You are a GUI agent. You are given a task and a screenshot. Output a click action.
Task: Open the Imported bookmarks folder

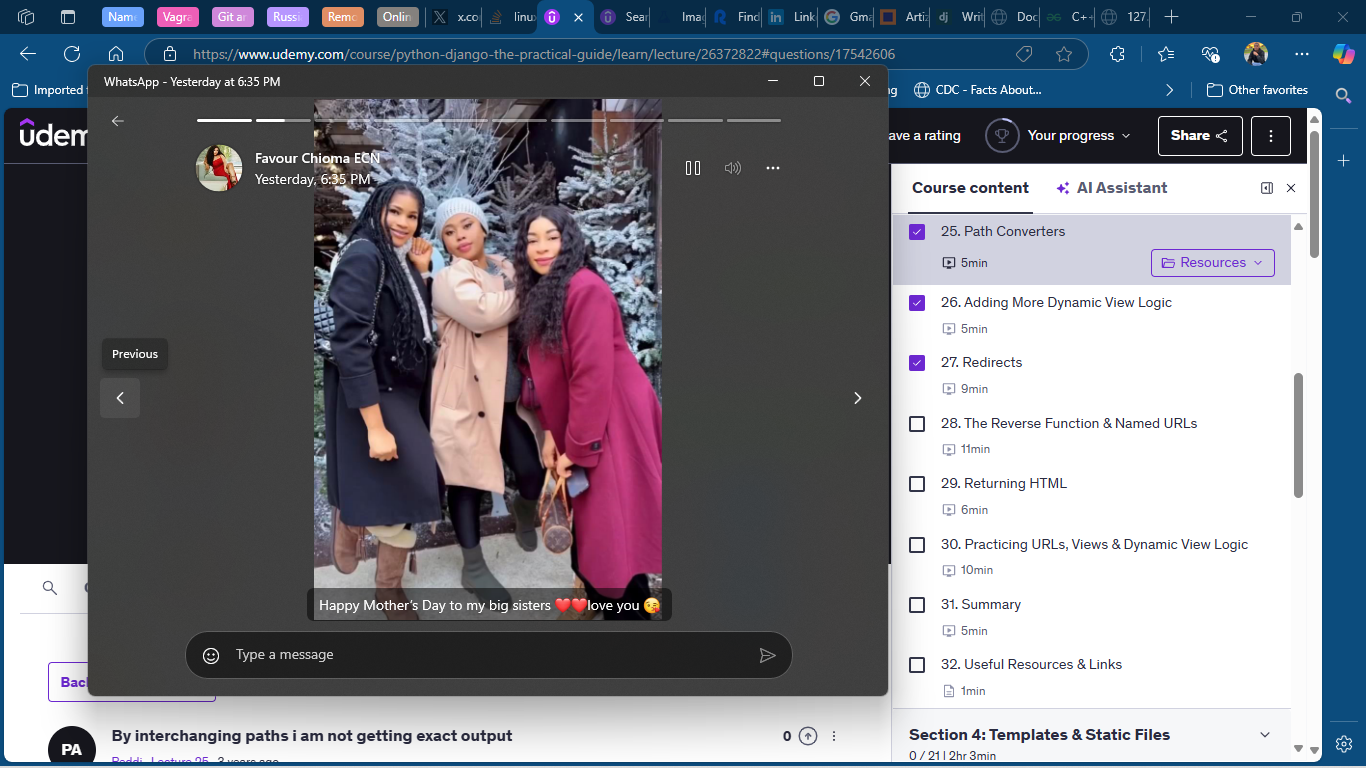point(48,90)
